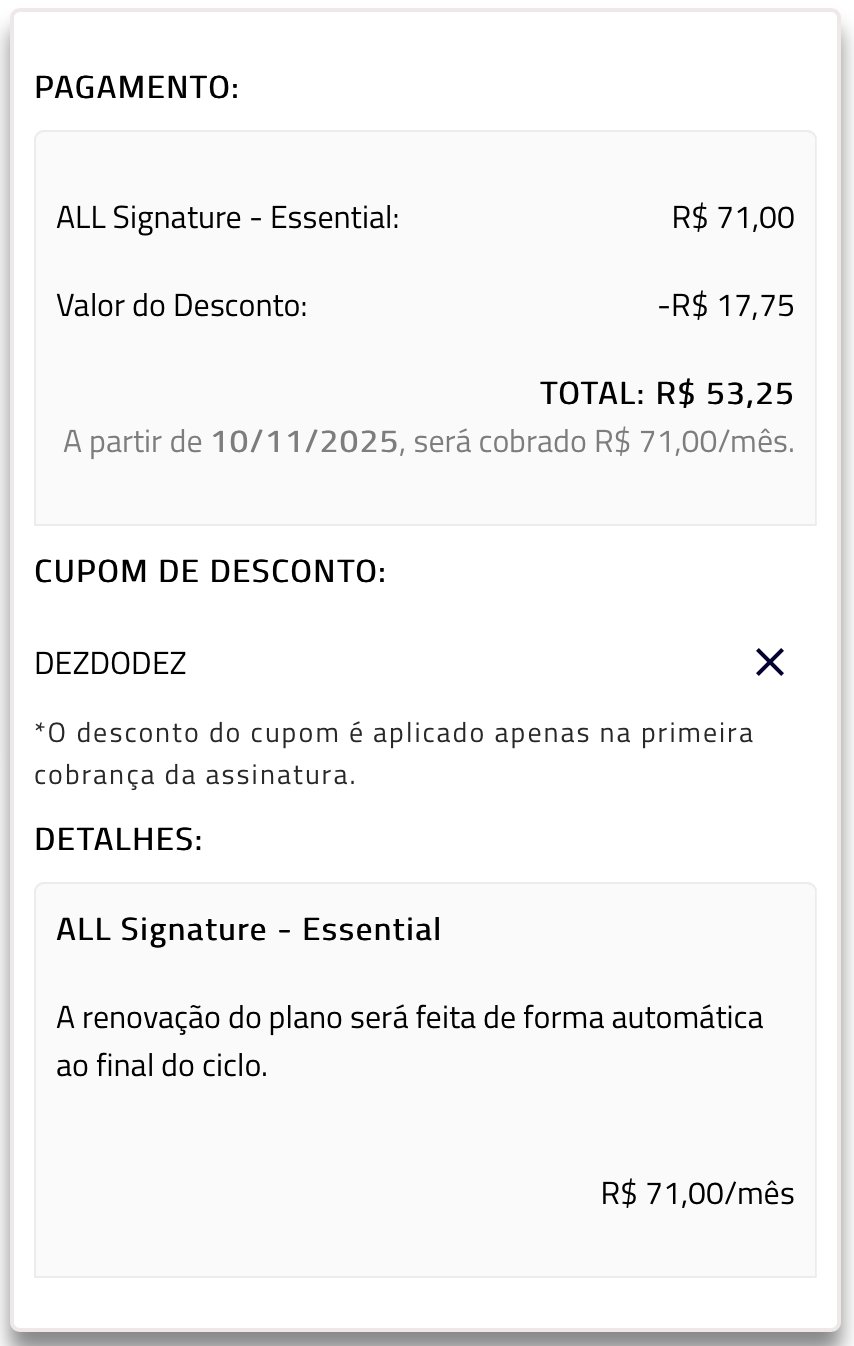Select the Valor do Desconto label

182,305
